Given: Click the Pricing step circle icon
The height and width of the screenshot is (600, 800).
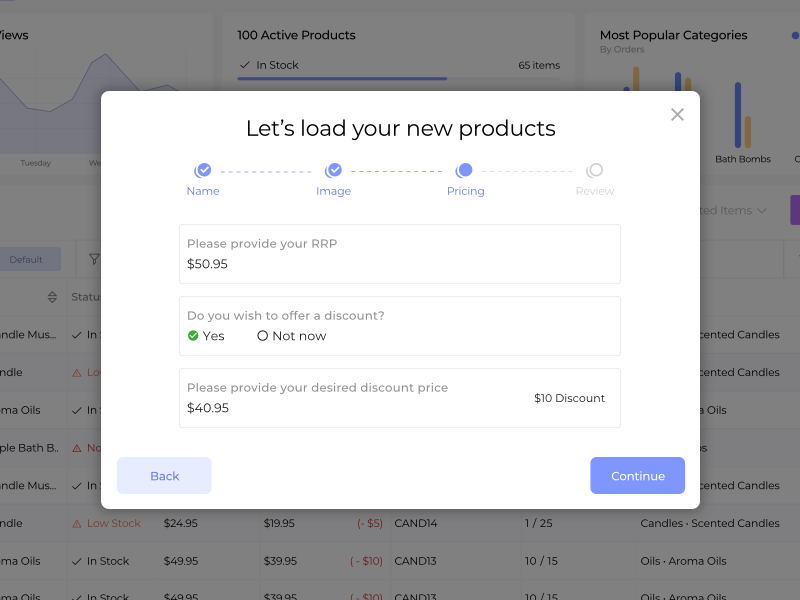Looking at the screenshot, I should pyautogui.click(x=465, y=171).
